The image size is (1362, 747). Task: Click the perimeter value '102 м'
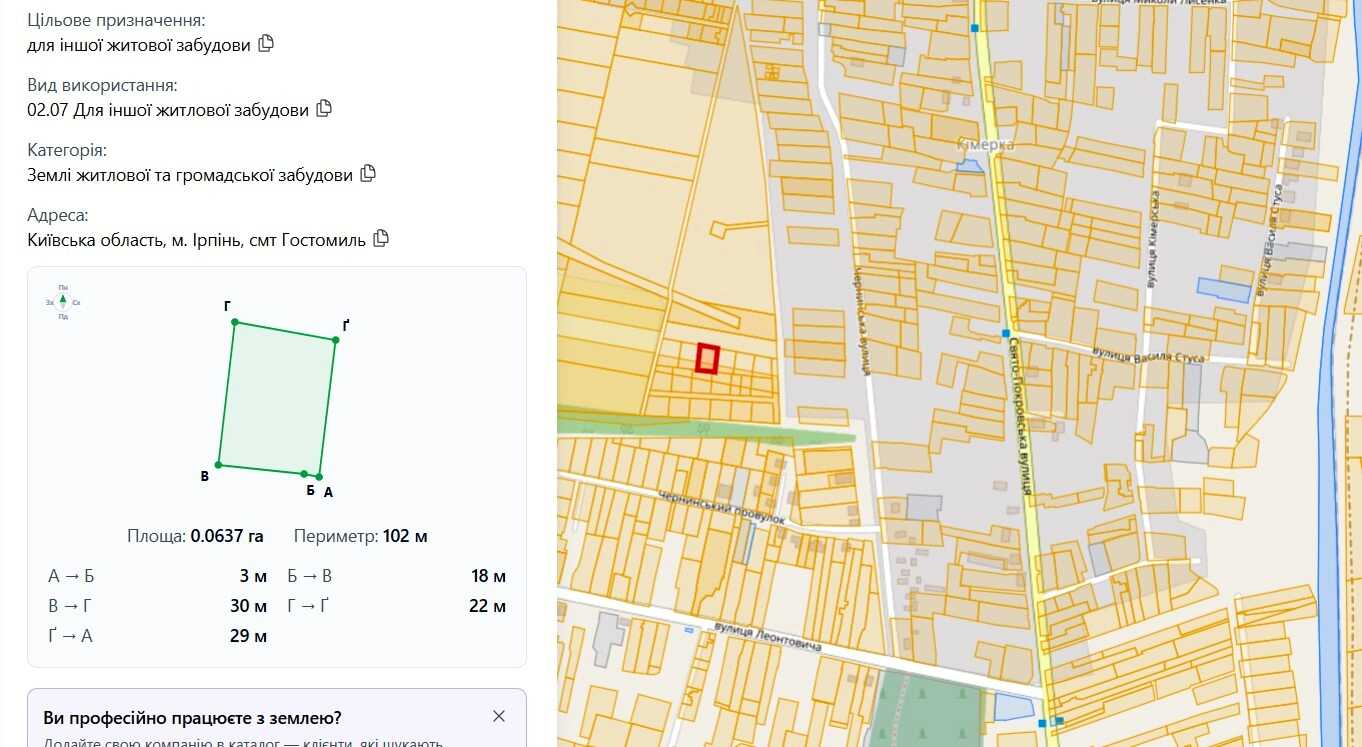pos(405,536)
